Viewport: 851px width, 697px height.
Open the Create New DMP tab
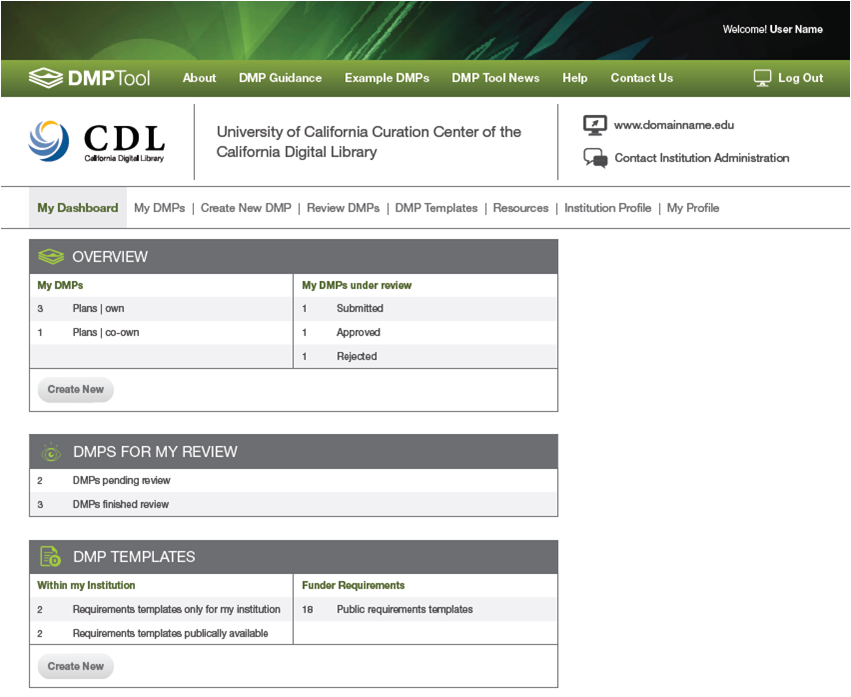click(x=246, y=208)
